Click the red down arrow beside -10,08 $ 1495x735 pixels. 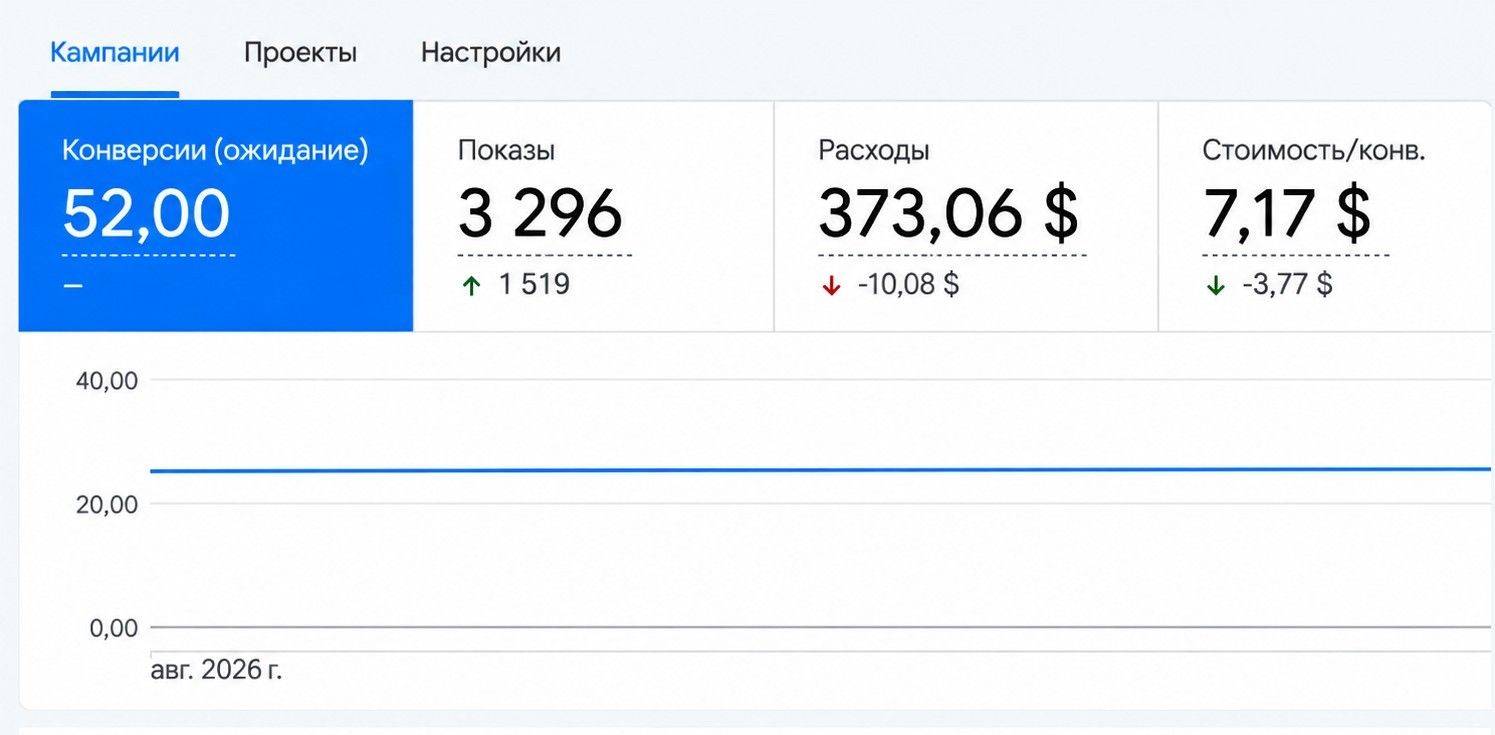[x=830, y=285]
